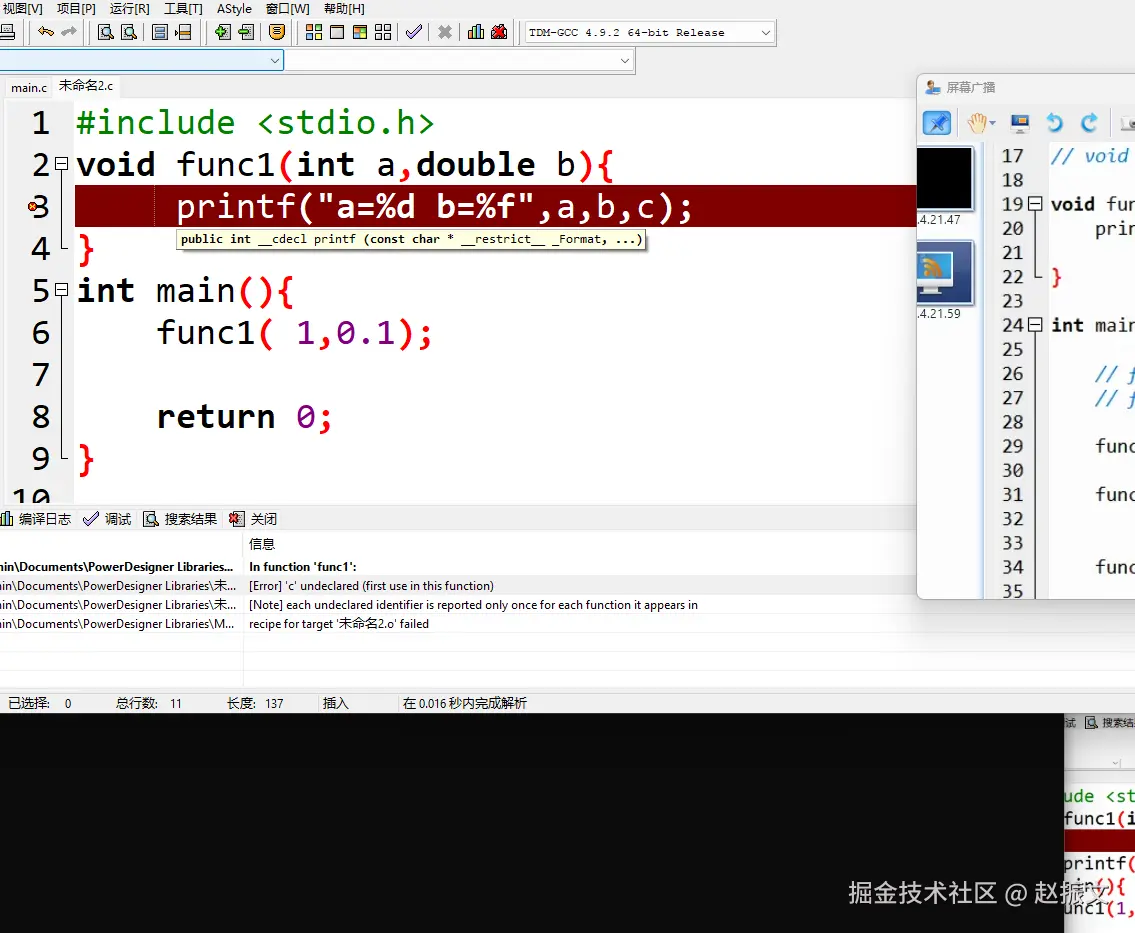Open the hand tool dropdown arrow
The image size is (1135, 933).
pyautogui.click(x=992, y=123)
